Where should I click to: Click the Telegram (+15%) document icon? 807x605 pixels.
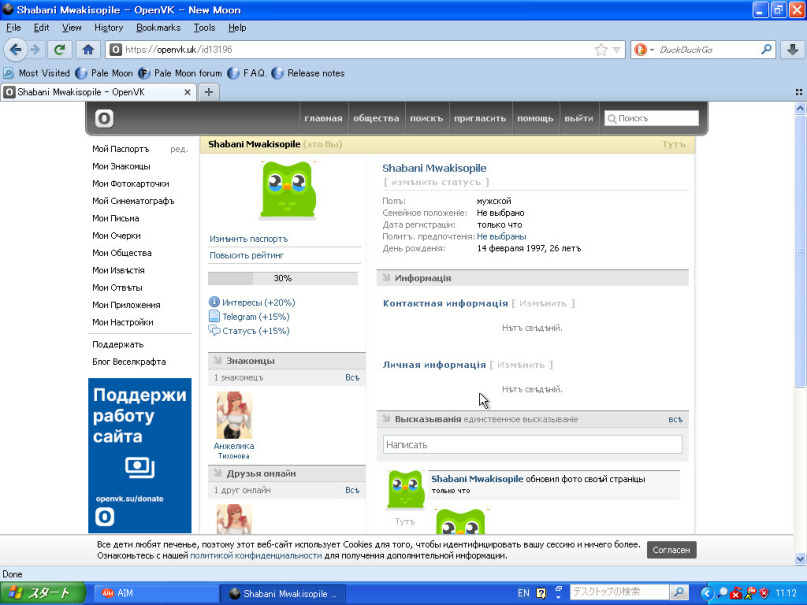pos(214,316)
